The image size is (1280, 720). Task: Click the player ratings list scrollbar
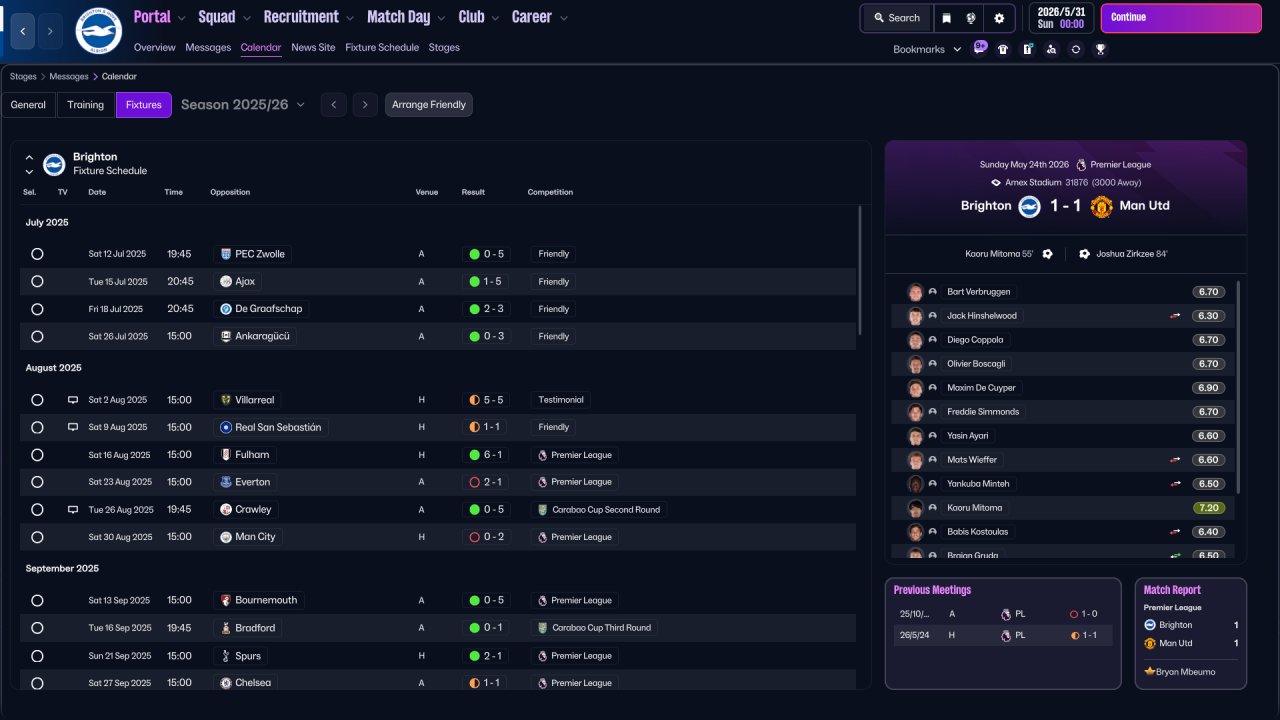click(x=1238, y=386)
